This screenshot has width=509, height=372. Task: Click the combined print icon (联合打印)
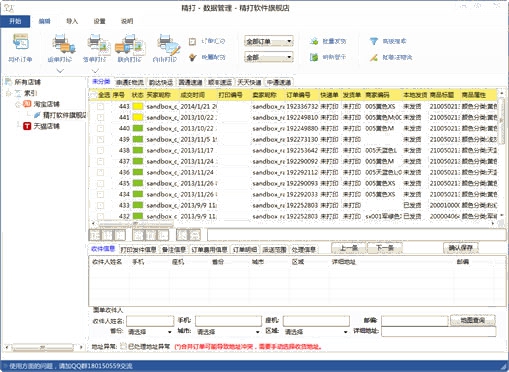click(129, 43)
